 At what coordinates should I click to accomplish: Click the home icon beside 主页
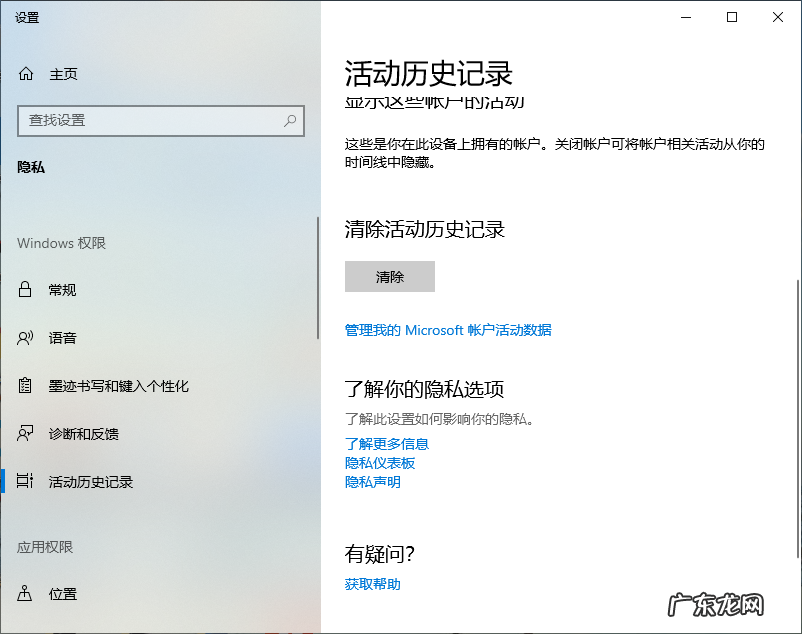(28, 73)
